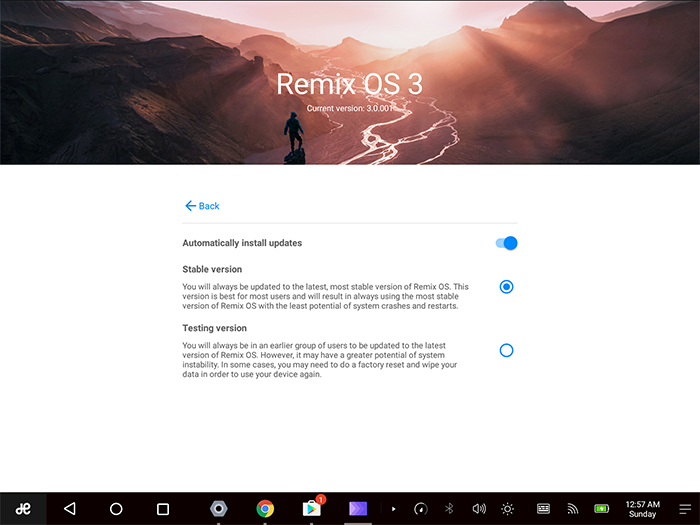Tap the triangle back navigation button
Viewport: 700px width, 525px height.
coord(70,509)
